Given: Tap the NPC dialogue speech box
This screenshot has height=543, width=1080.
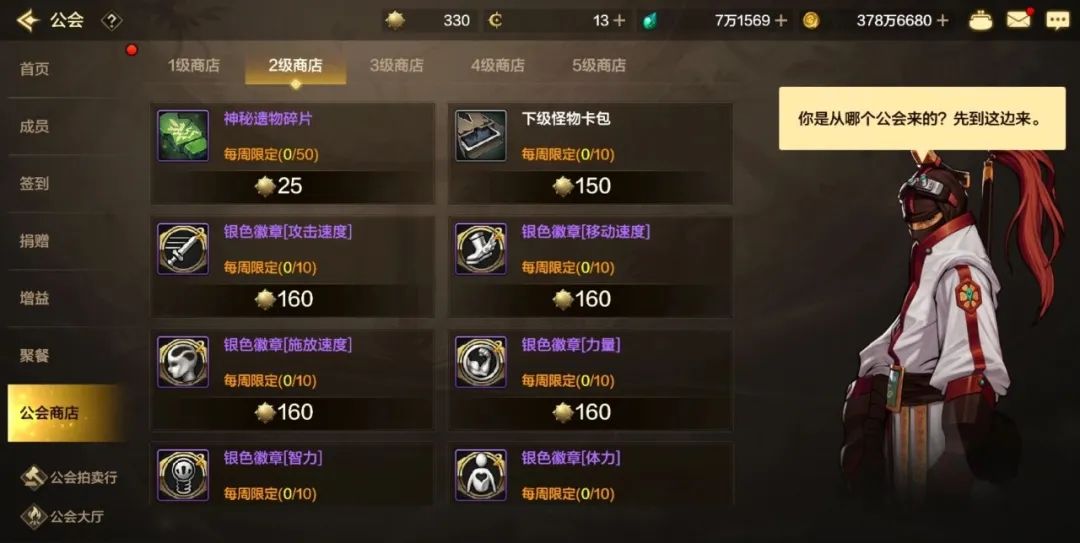Looking at the screenshot, I should coord(922,119).
